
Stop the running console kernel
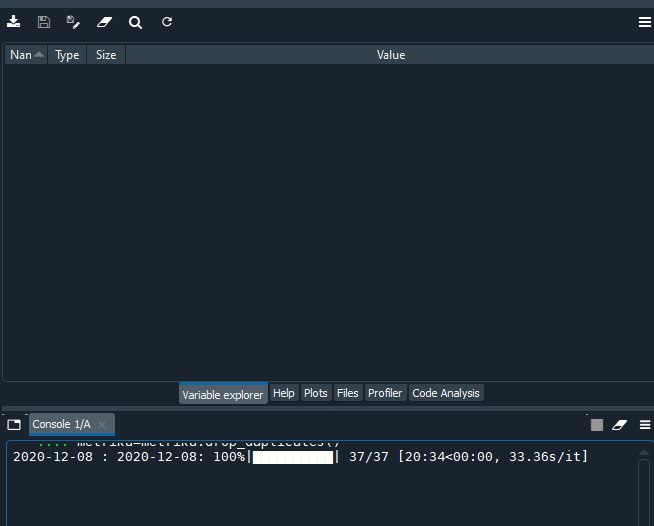pyautogui.click(x=596, y=425)
